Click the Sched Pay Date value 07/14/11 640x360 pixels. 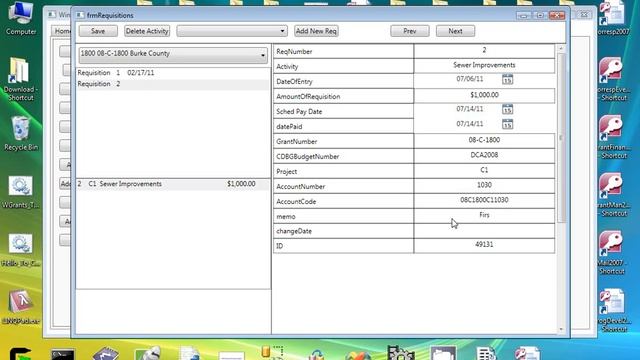coord(470,109)
